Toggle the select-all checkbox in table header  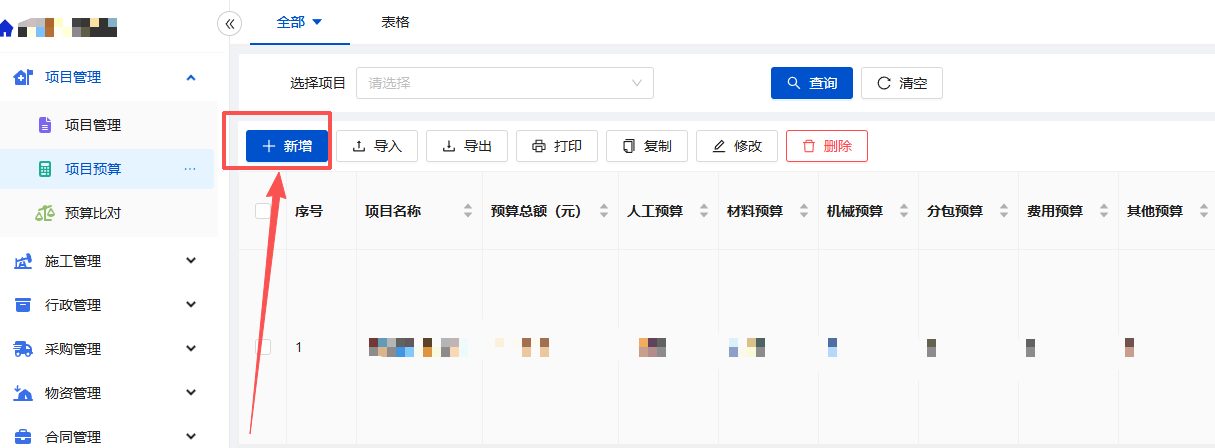point(263,211)
